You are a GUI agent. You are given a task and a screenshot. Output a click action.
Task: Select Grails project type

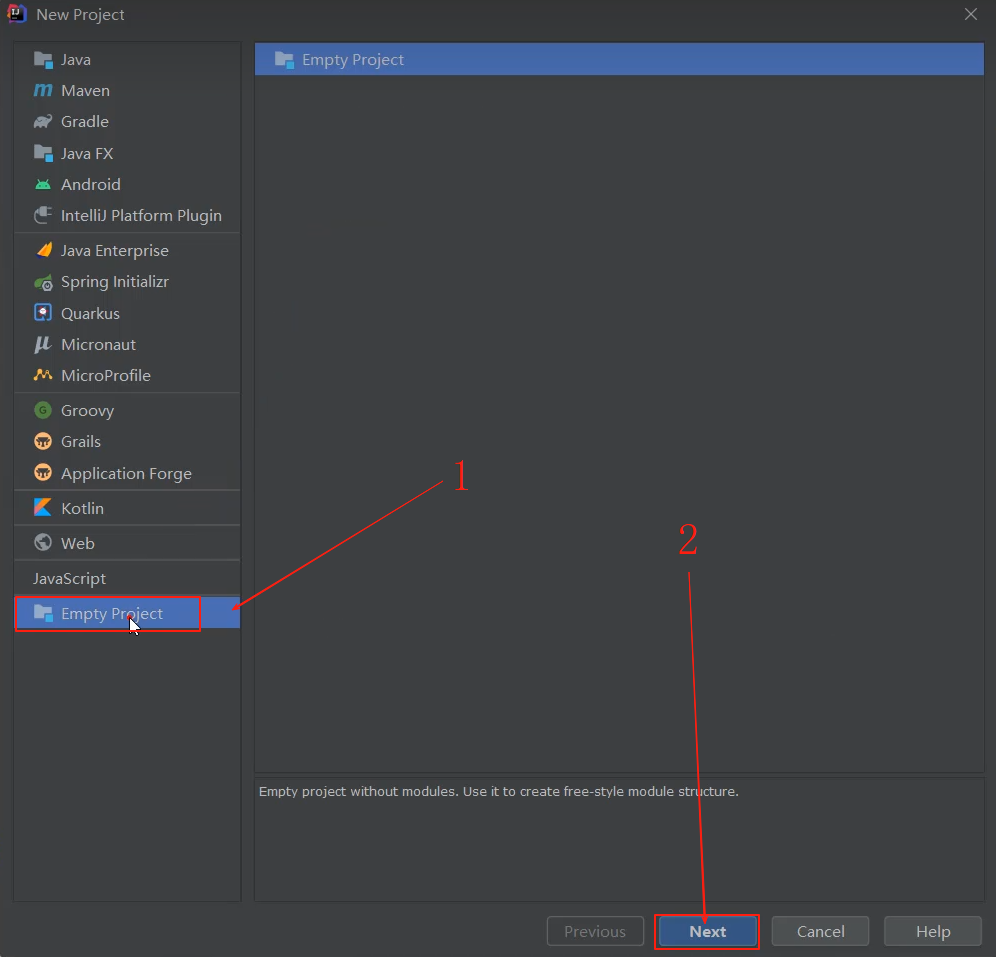pos(127,441)
